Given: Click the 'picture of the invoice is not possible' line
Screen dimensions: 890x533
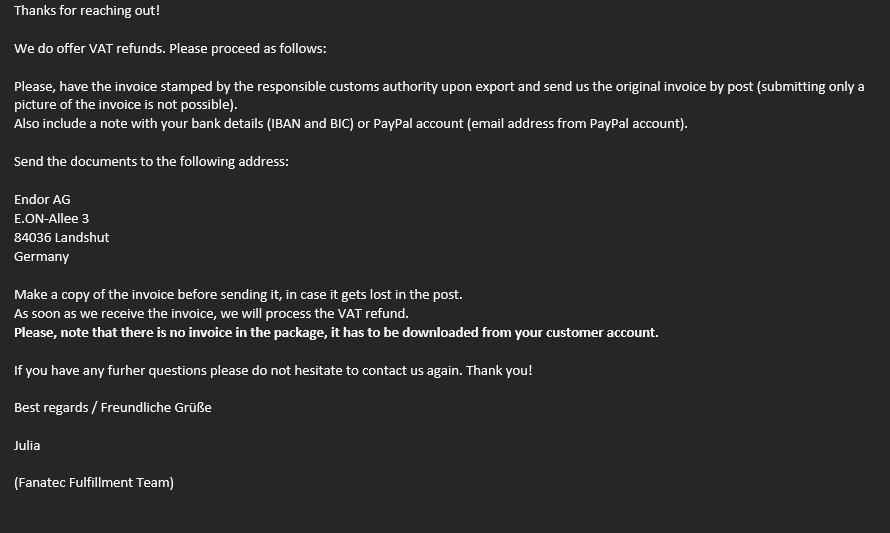Looking at the screenshot, I should (125, 105).
